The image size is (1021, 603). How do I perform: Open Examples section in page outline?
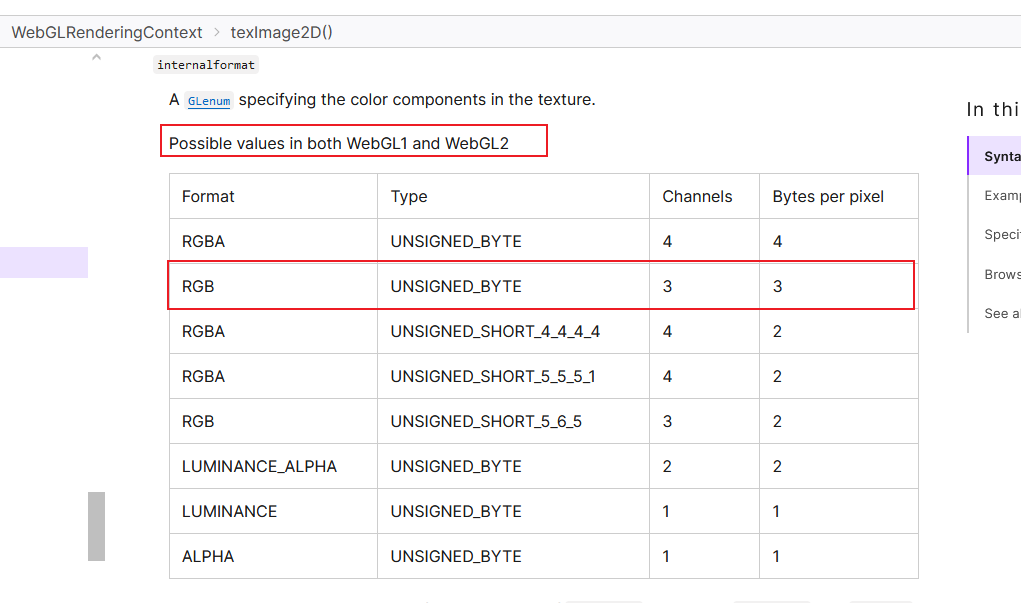click(x=1002, y=195)
